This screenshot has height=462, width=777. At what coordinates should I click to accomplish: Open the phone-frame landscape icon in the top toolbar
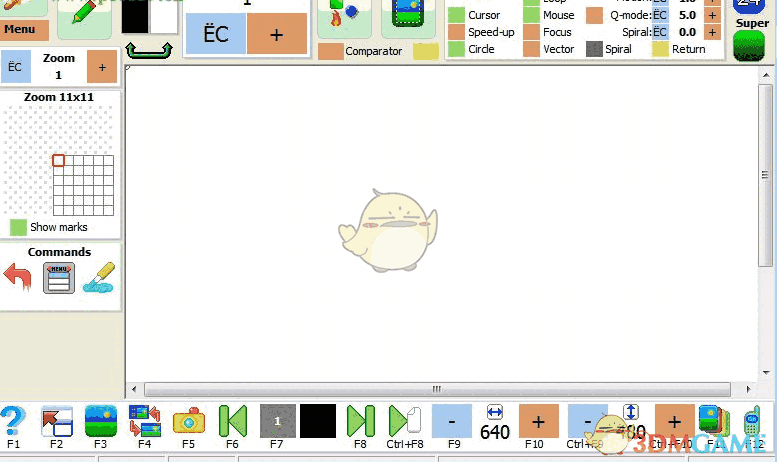(408, 16)
